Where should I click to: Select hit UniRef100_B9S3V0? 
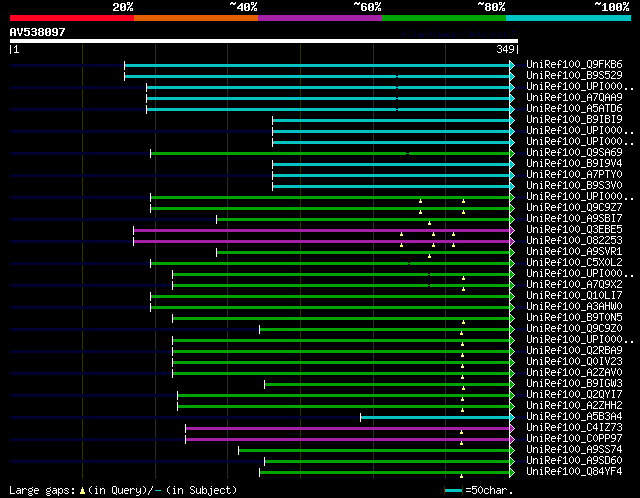pos(574,185)
